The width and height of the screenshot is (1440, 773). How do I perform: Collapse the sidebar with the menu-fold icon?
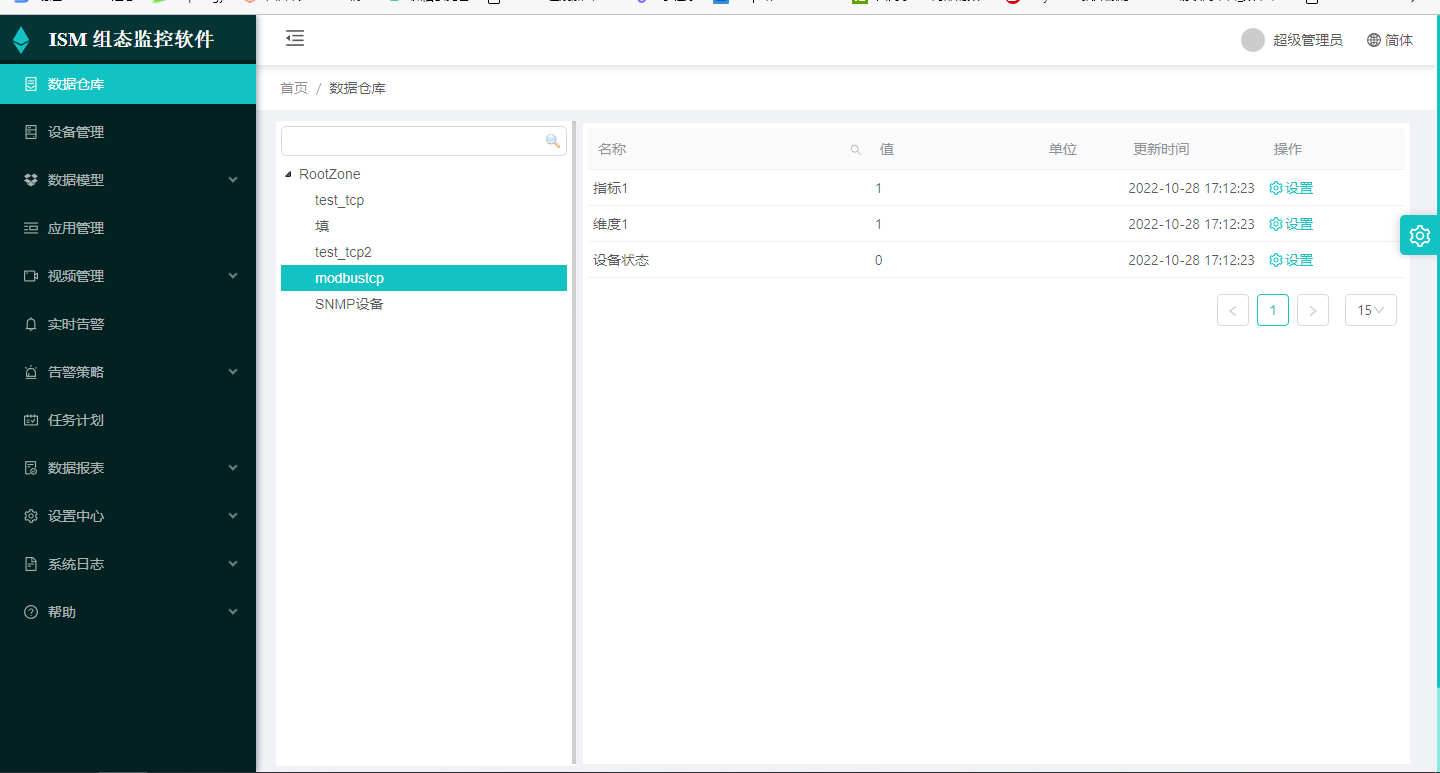[x=294, y=39]
